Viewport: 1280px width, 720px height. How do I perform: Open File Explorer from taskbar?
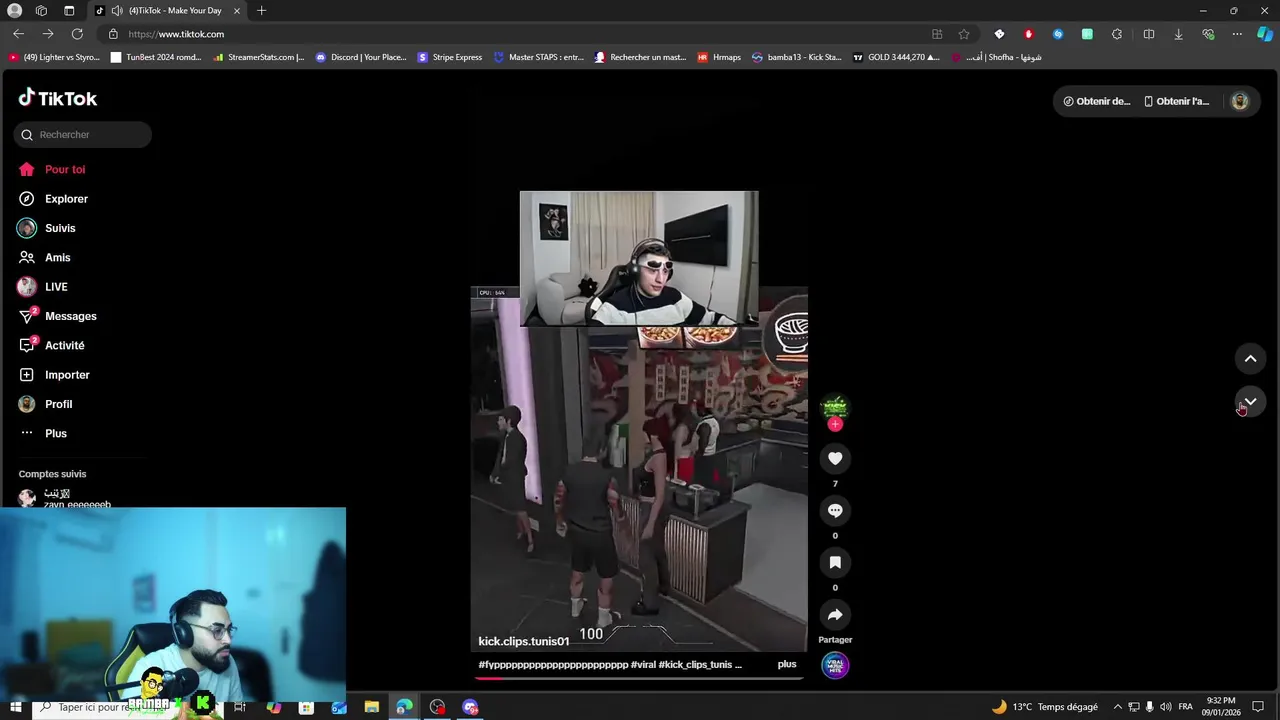coord(372,707)
